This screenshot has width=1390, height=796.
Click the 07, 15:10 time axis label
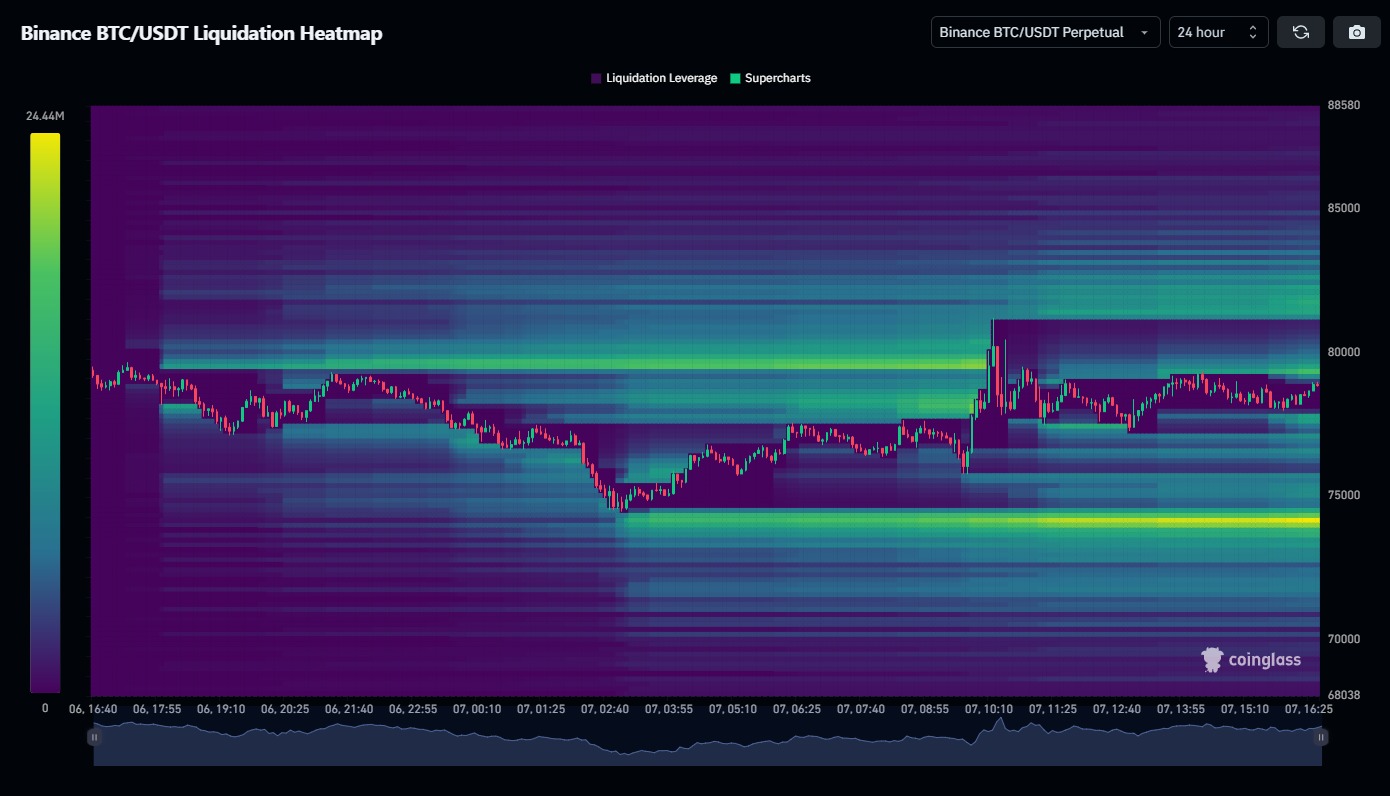coord(1245,709)
